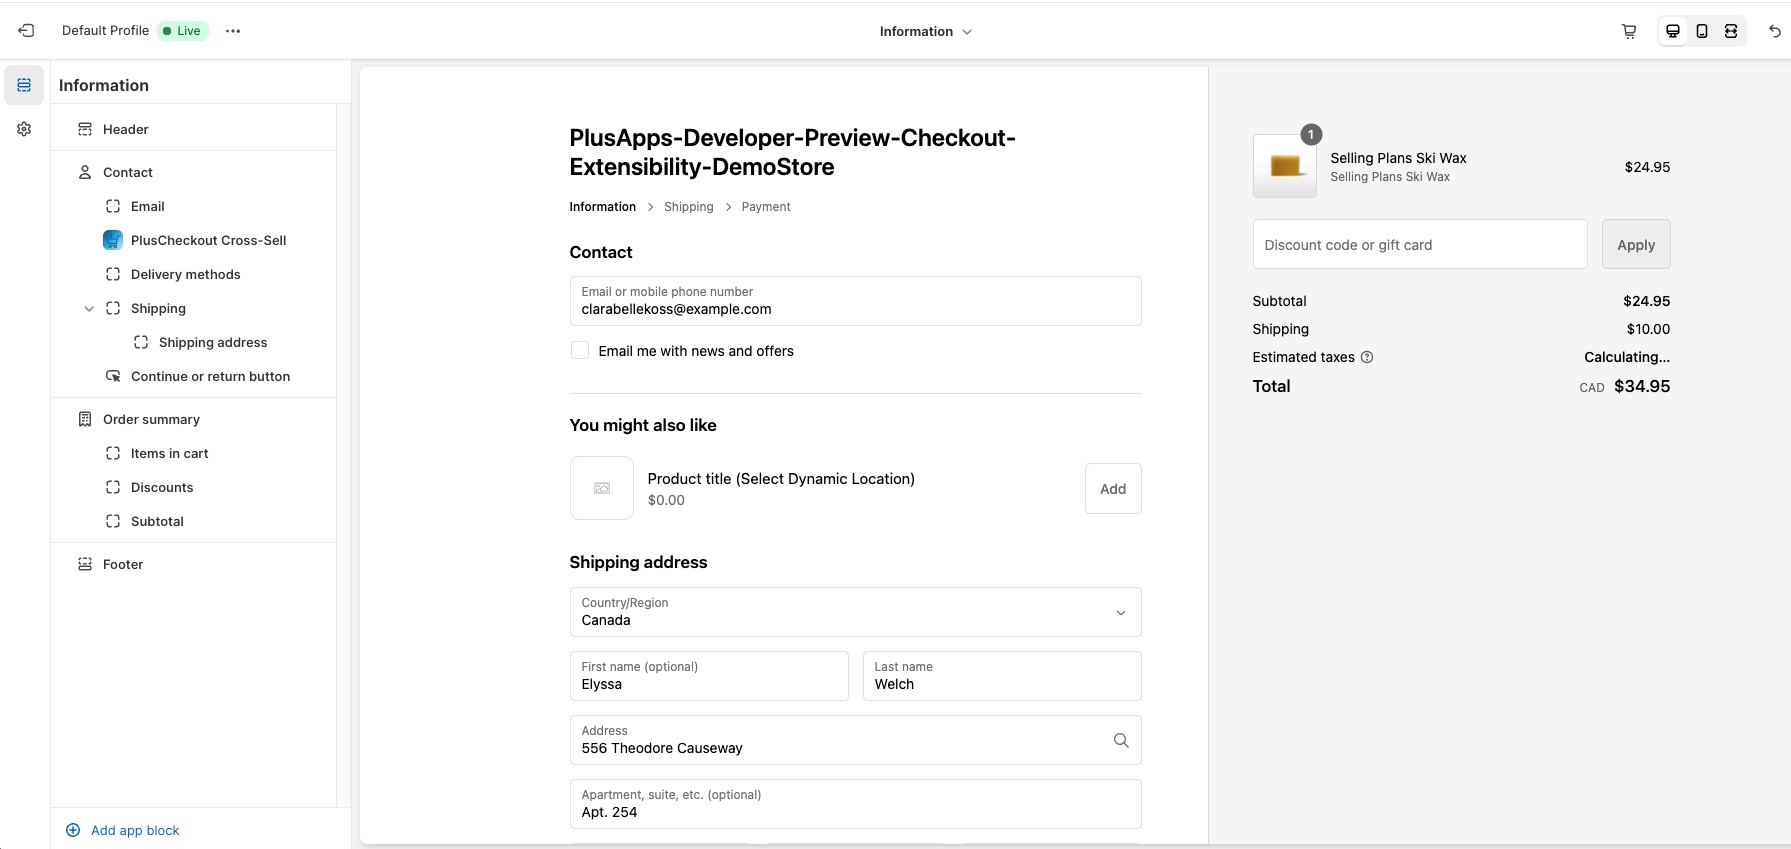Click the exit editor icon
The image size is (1791, 849).
26,31
